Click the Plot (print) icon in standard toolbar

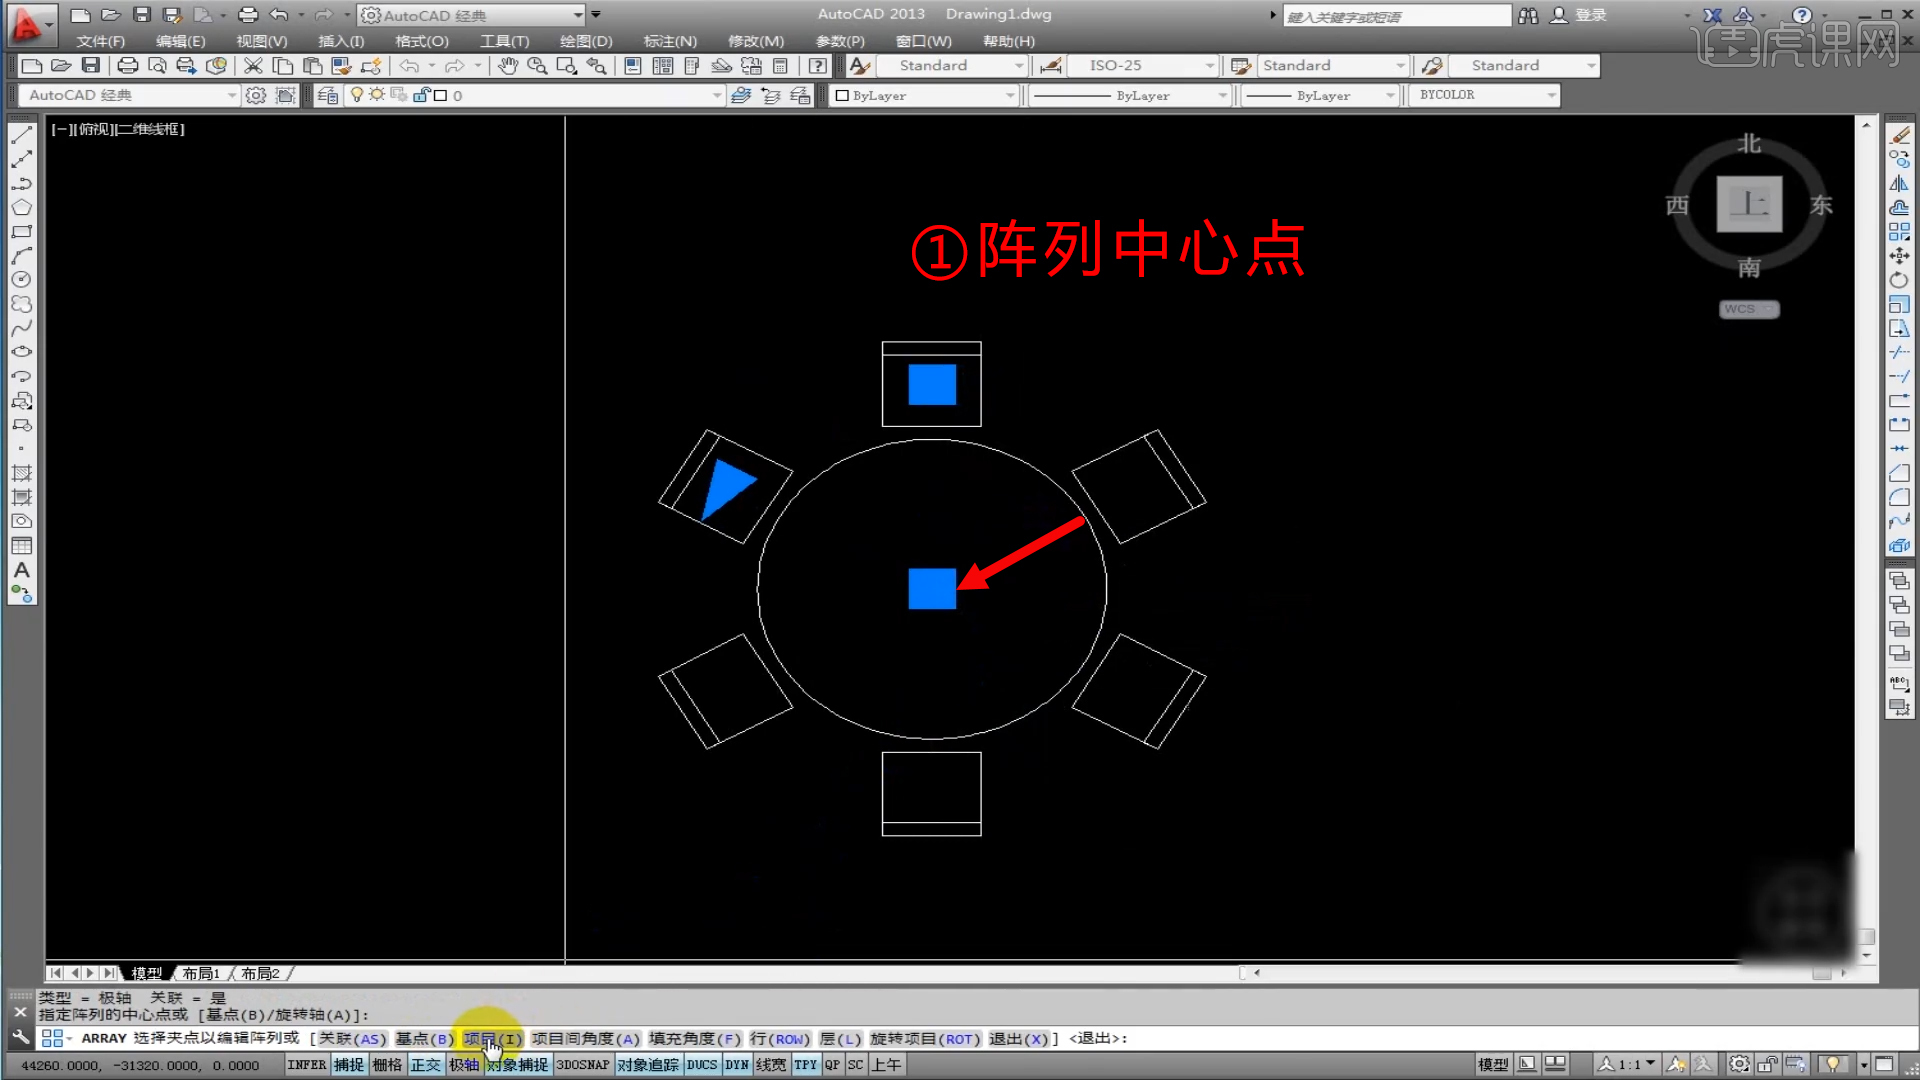tap(128, 66)
